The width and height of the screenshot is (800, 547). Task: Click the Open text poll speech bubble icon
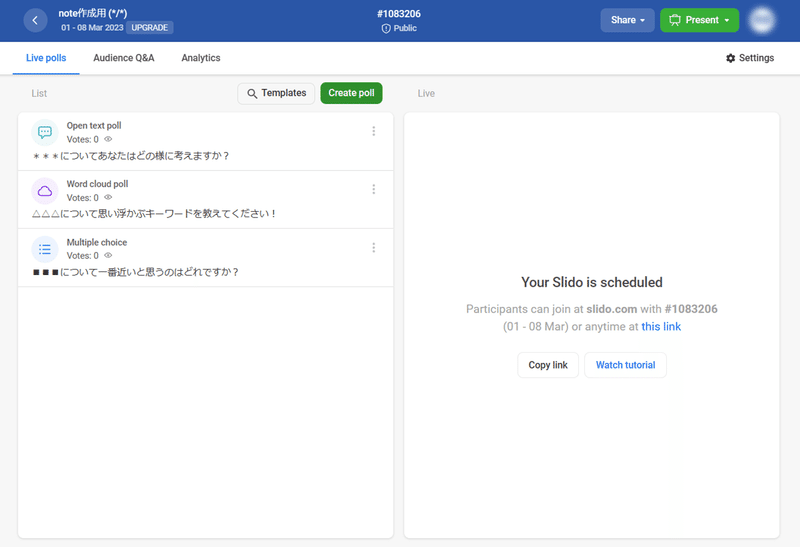pos(45,133)
